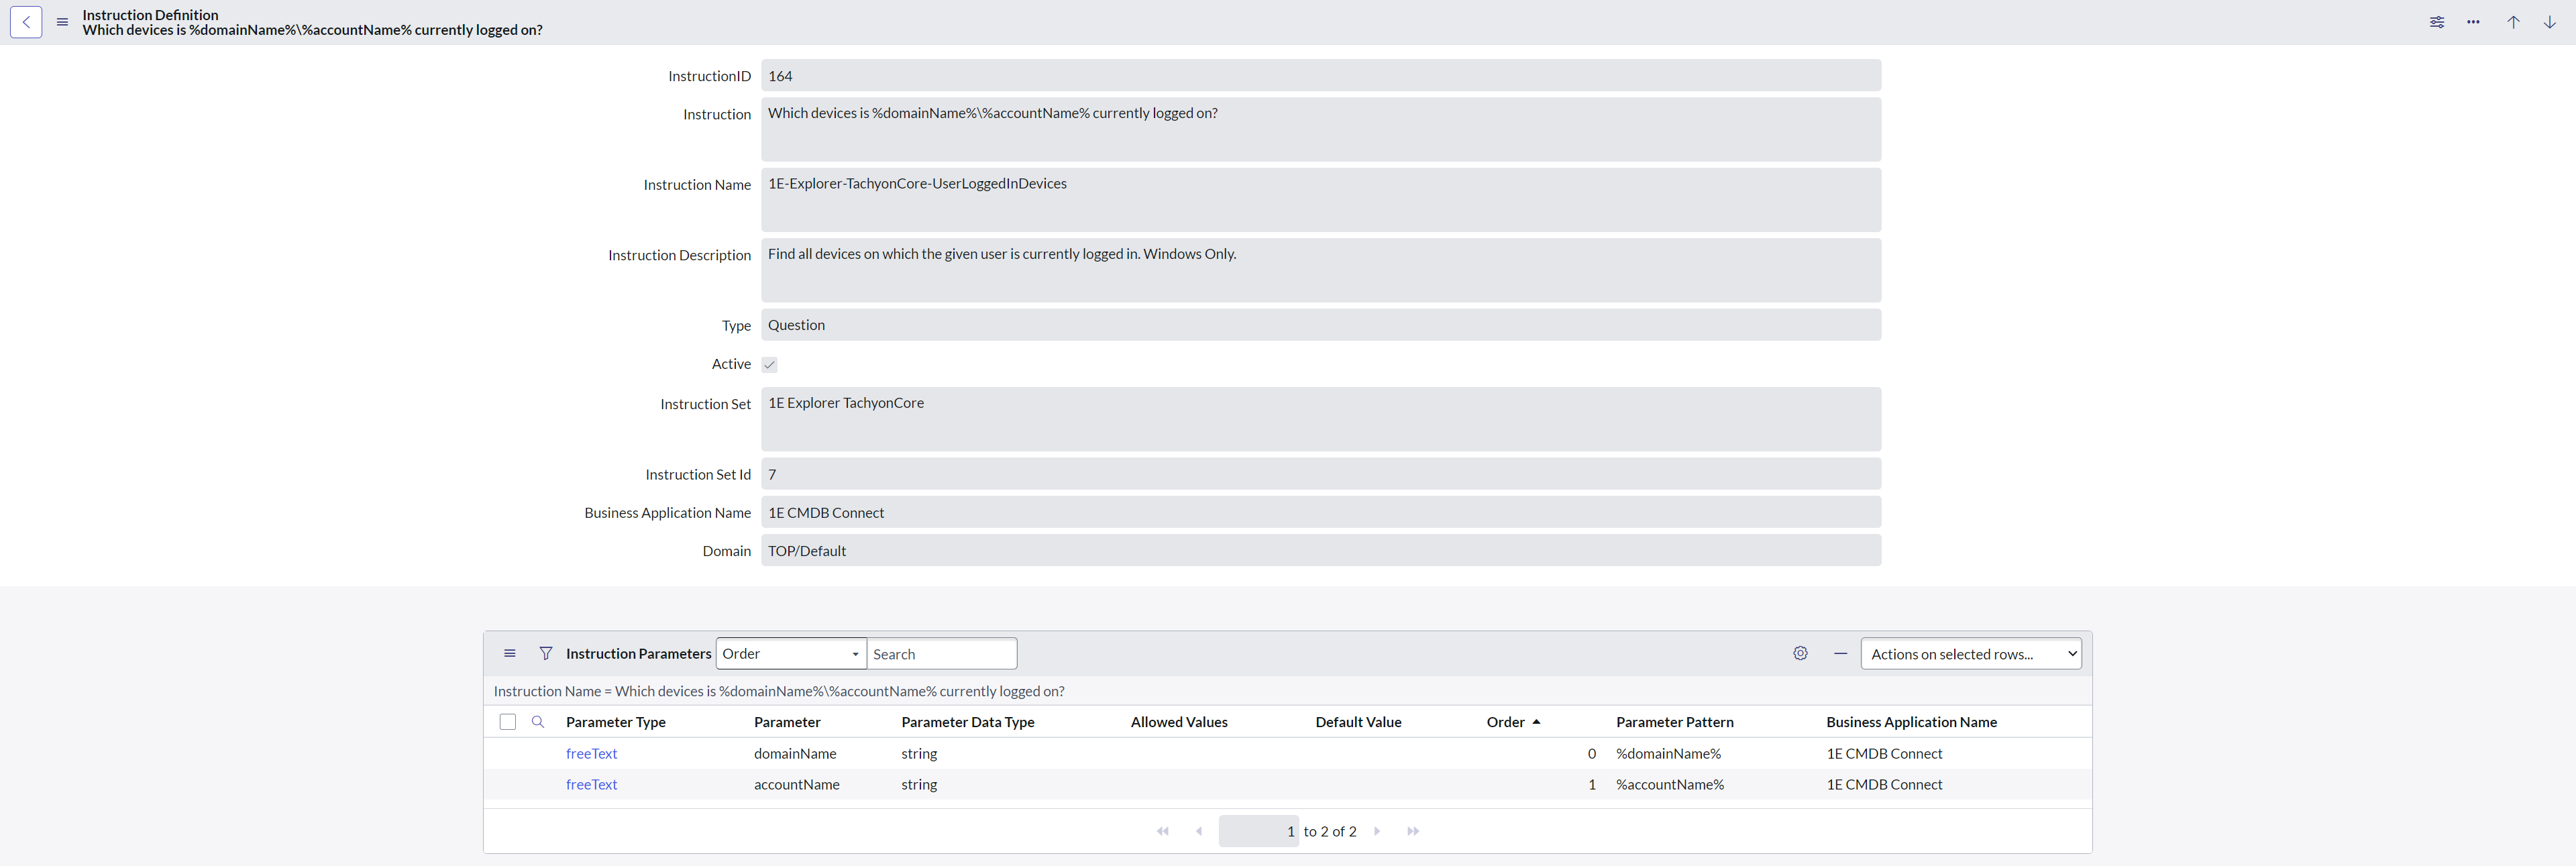2576x866 pixels.
Task: Click the %domainName% pattern cell
Action: coord(1668,754)
